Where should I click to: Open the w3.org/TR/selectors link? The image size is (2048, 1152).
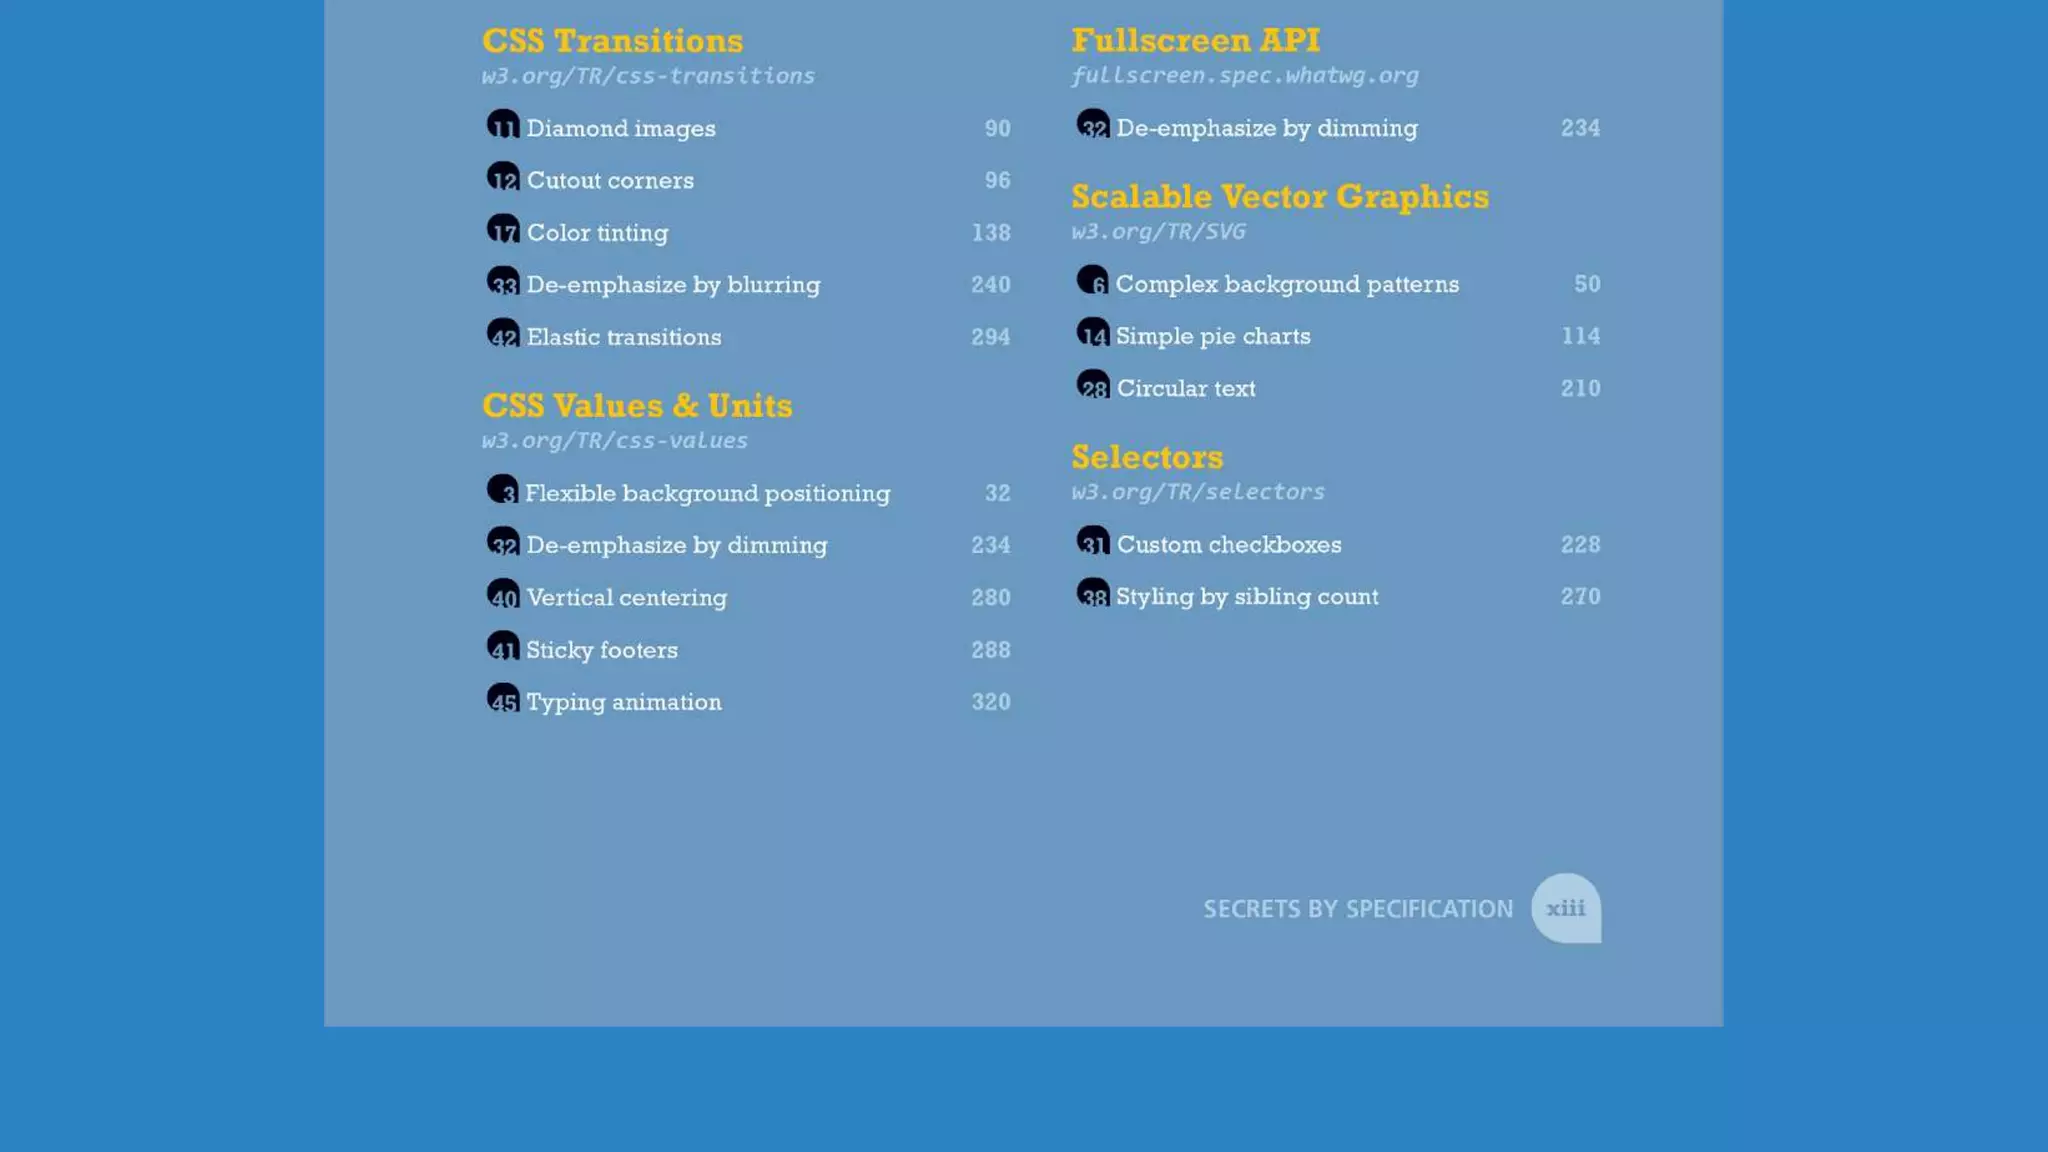(1197, 492)
